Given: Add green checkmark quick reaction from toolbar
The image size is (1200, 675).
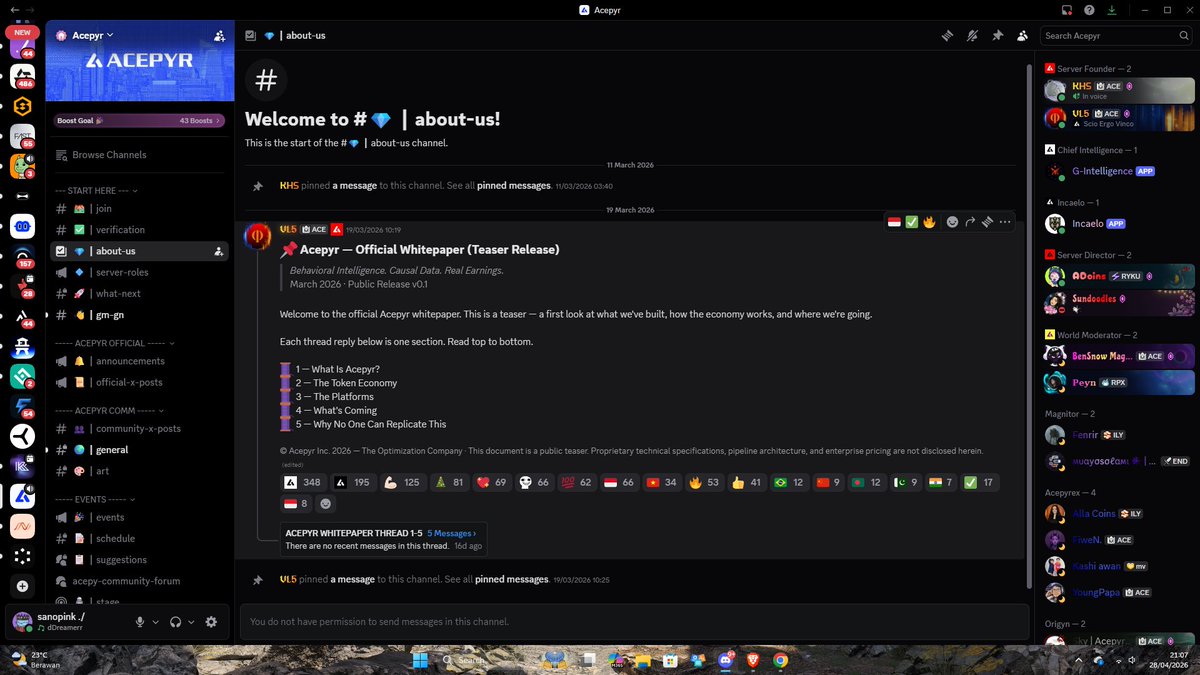Looking at the screenshot, I should click(912, 222).
